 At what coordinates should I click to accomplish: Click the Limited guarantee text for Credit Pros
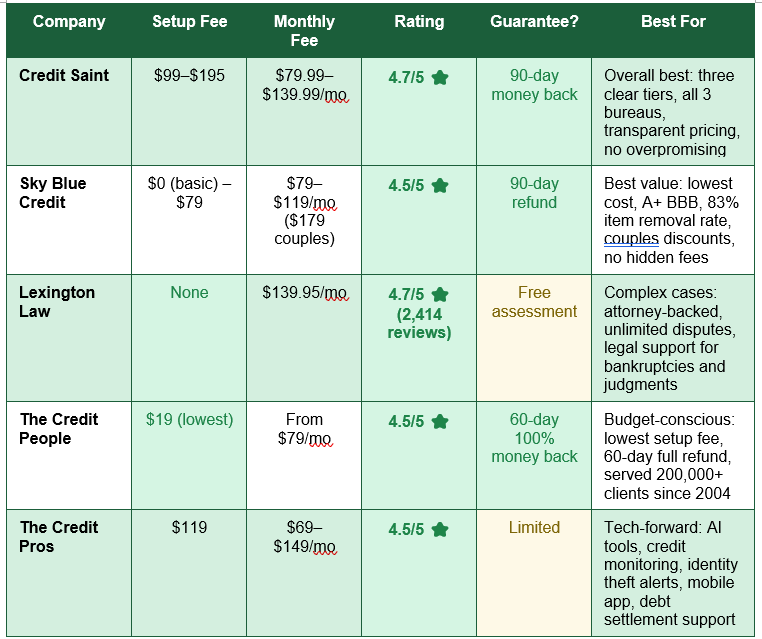(534, 527)
